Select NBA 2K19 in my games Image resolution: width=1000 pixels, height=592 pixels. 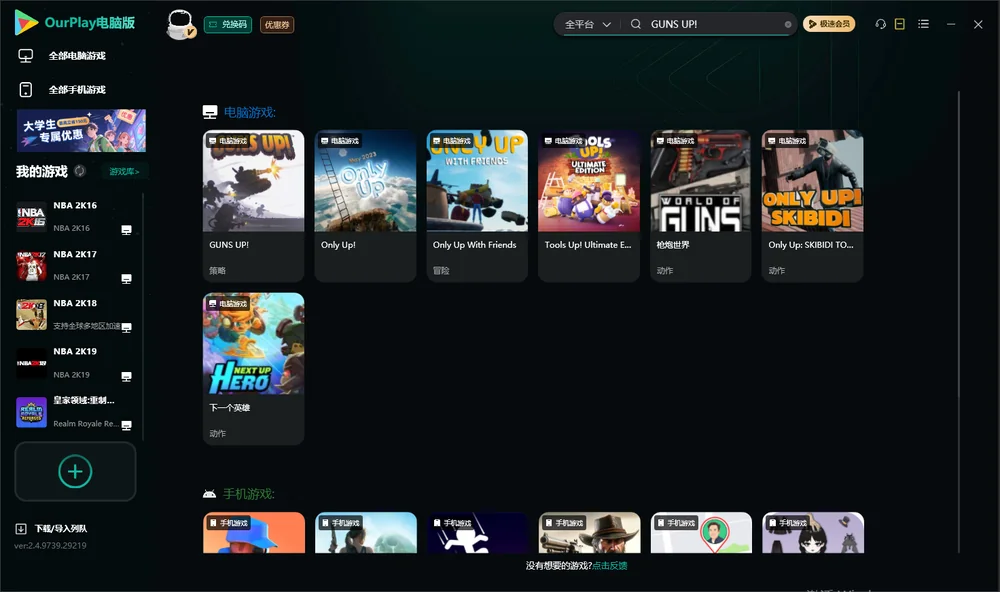click(x=75, y=363)
